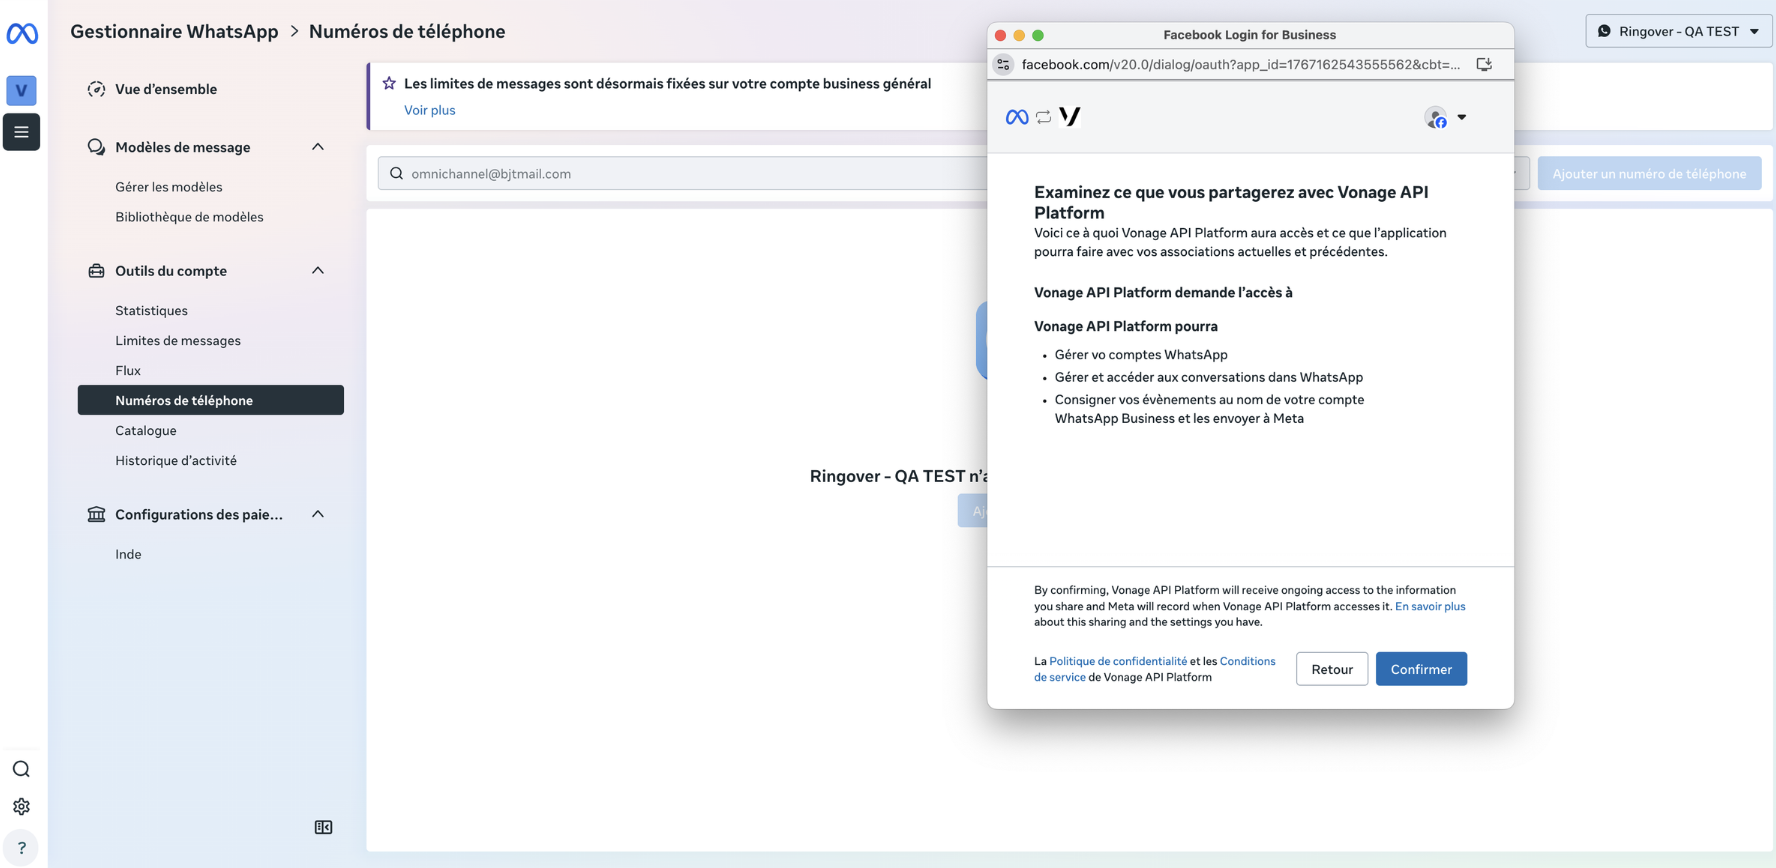This screenshot has width=1776, height=868.
Task: Toggle the sidebar collapse panel icon
Action: point(323,827)
